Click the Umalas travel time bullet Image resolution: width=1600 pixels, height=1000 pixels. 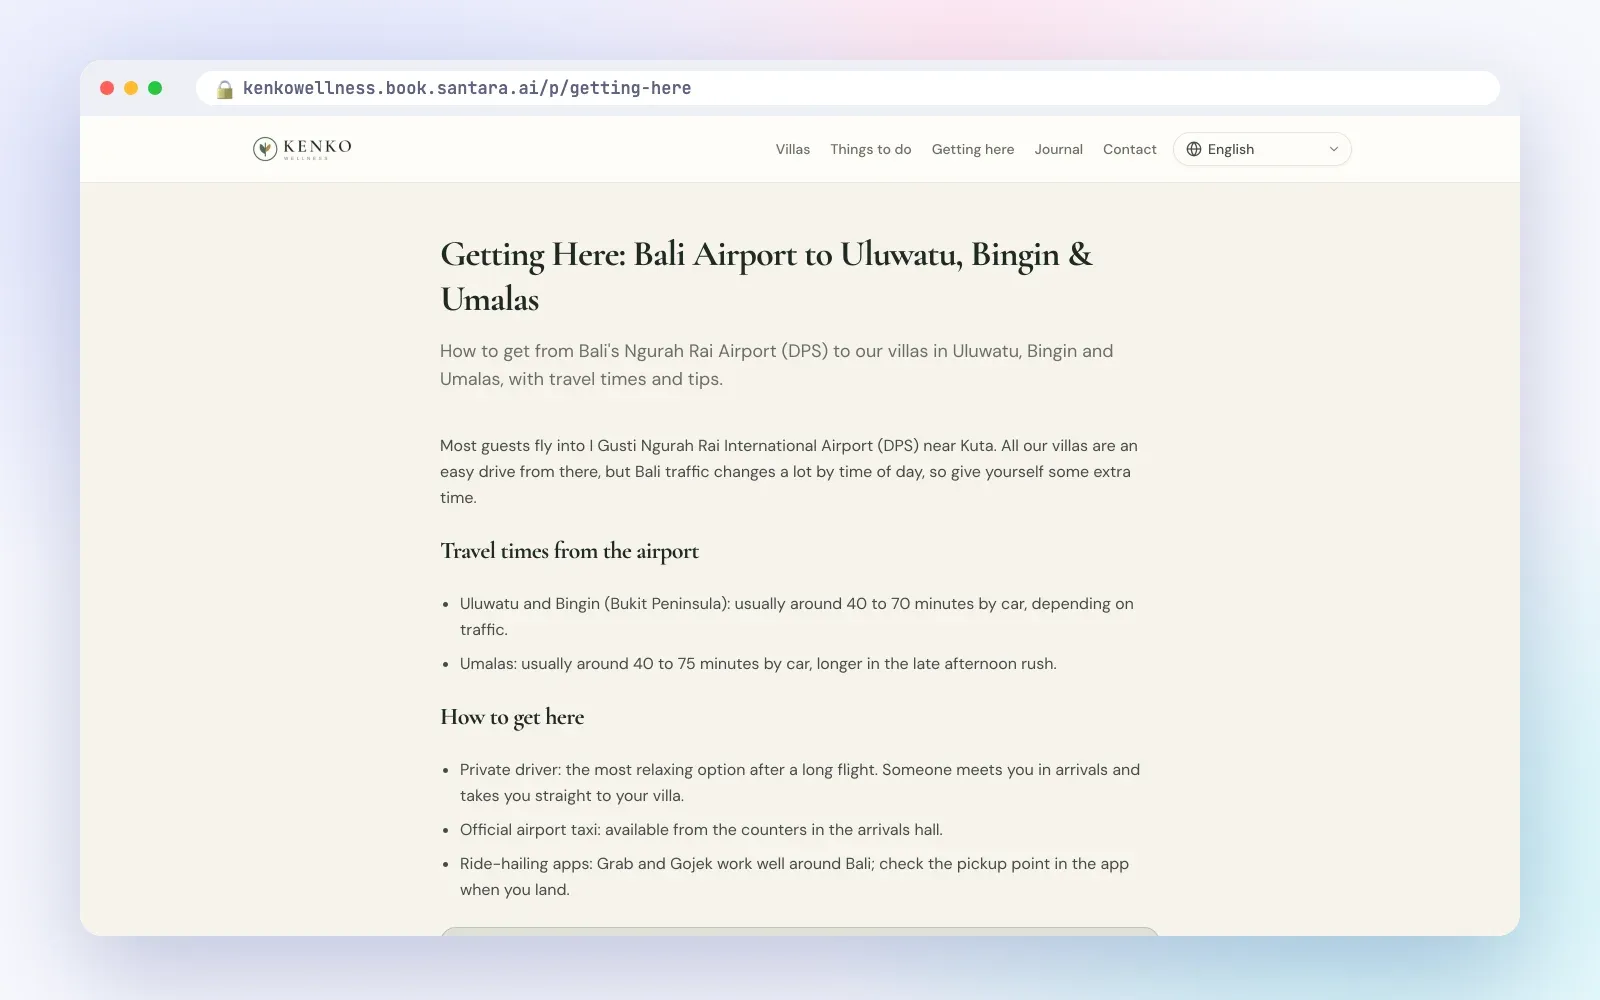[758, 664]
